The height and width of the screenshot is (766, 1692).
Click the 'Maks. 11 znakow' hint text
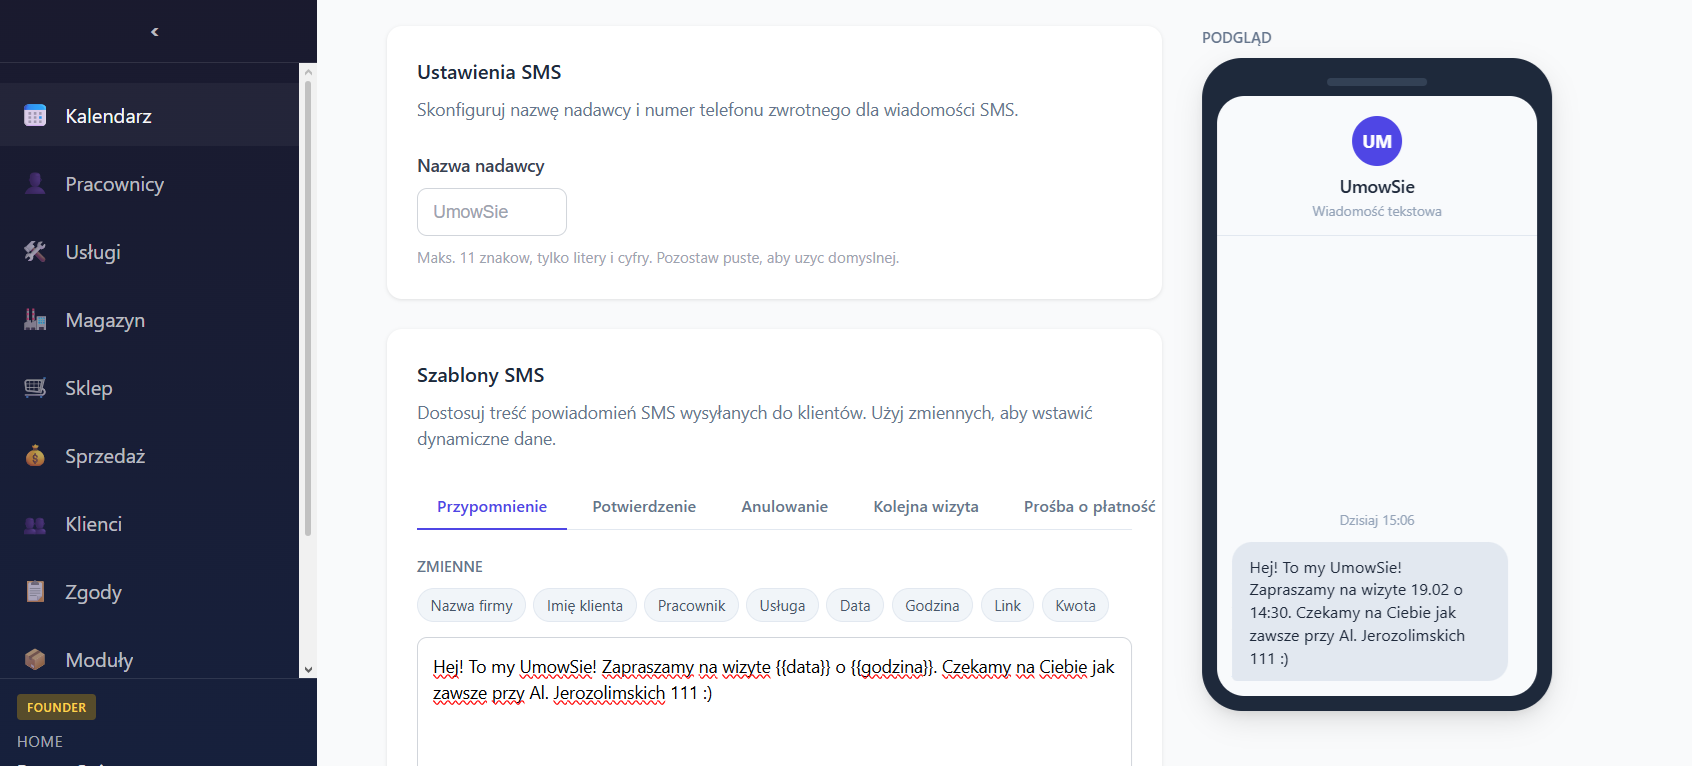(658, 258)
